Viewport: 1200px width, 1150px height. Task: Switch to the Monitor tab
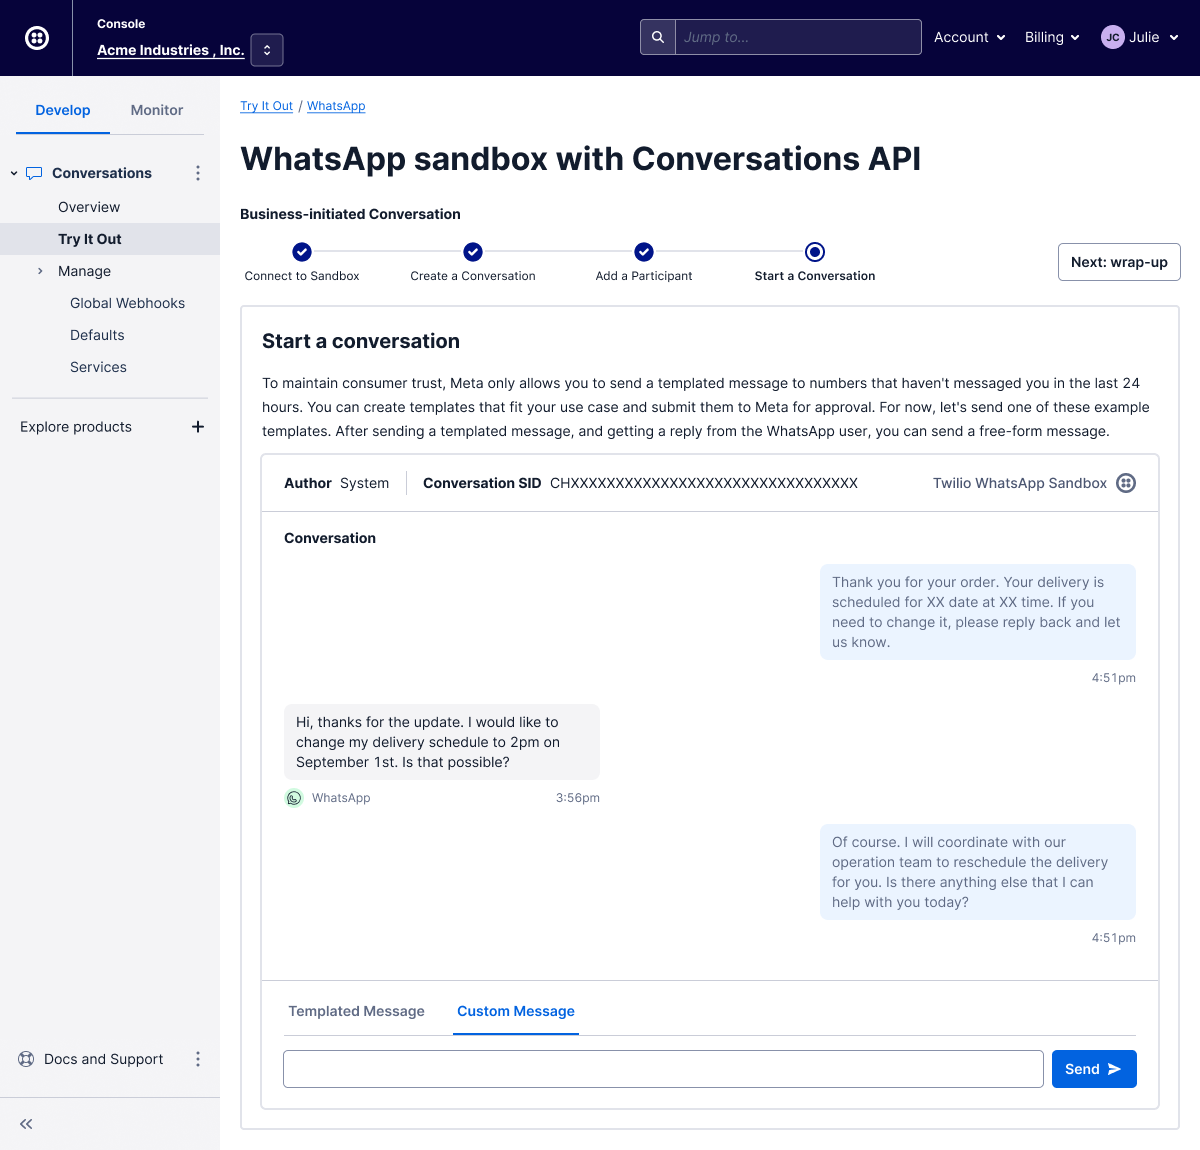coord(157,110)
